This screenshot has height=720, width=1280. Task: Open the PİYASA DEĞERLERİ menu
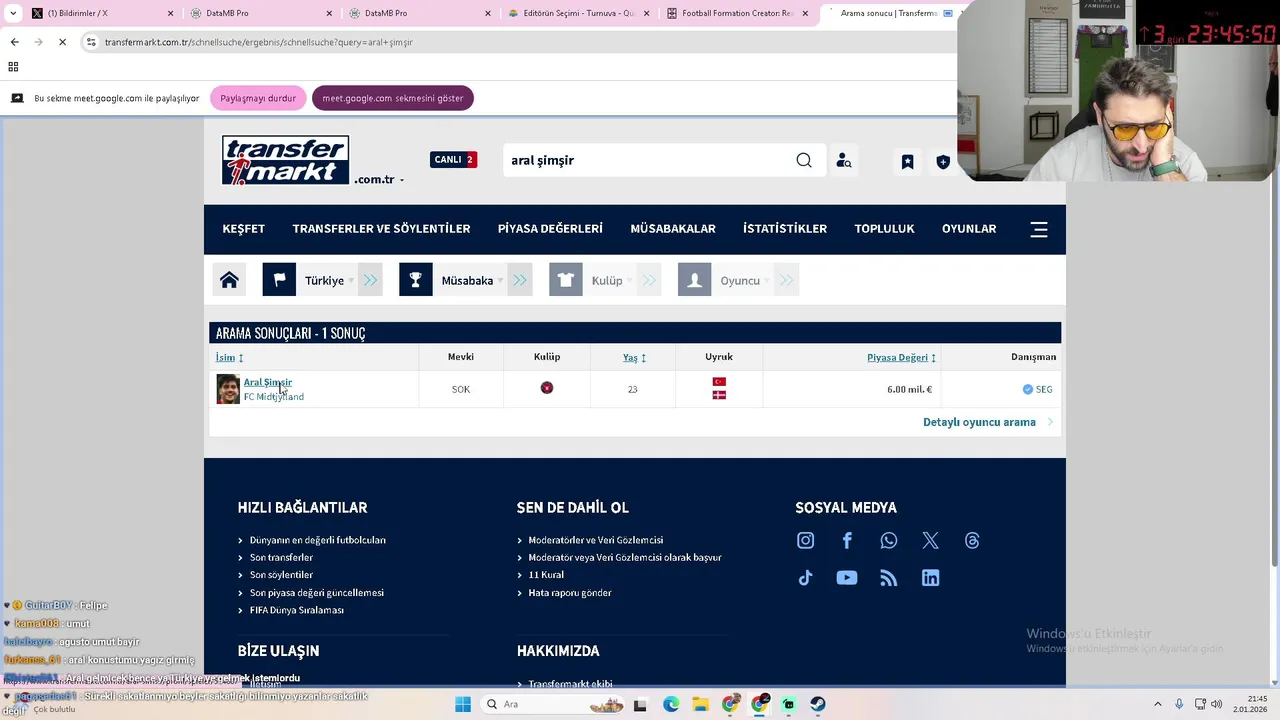[550, 229]
